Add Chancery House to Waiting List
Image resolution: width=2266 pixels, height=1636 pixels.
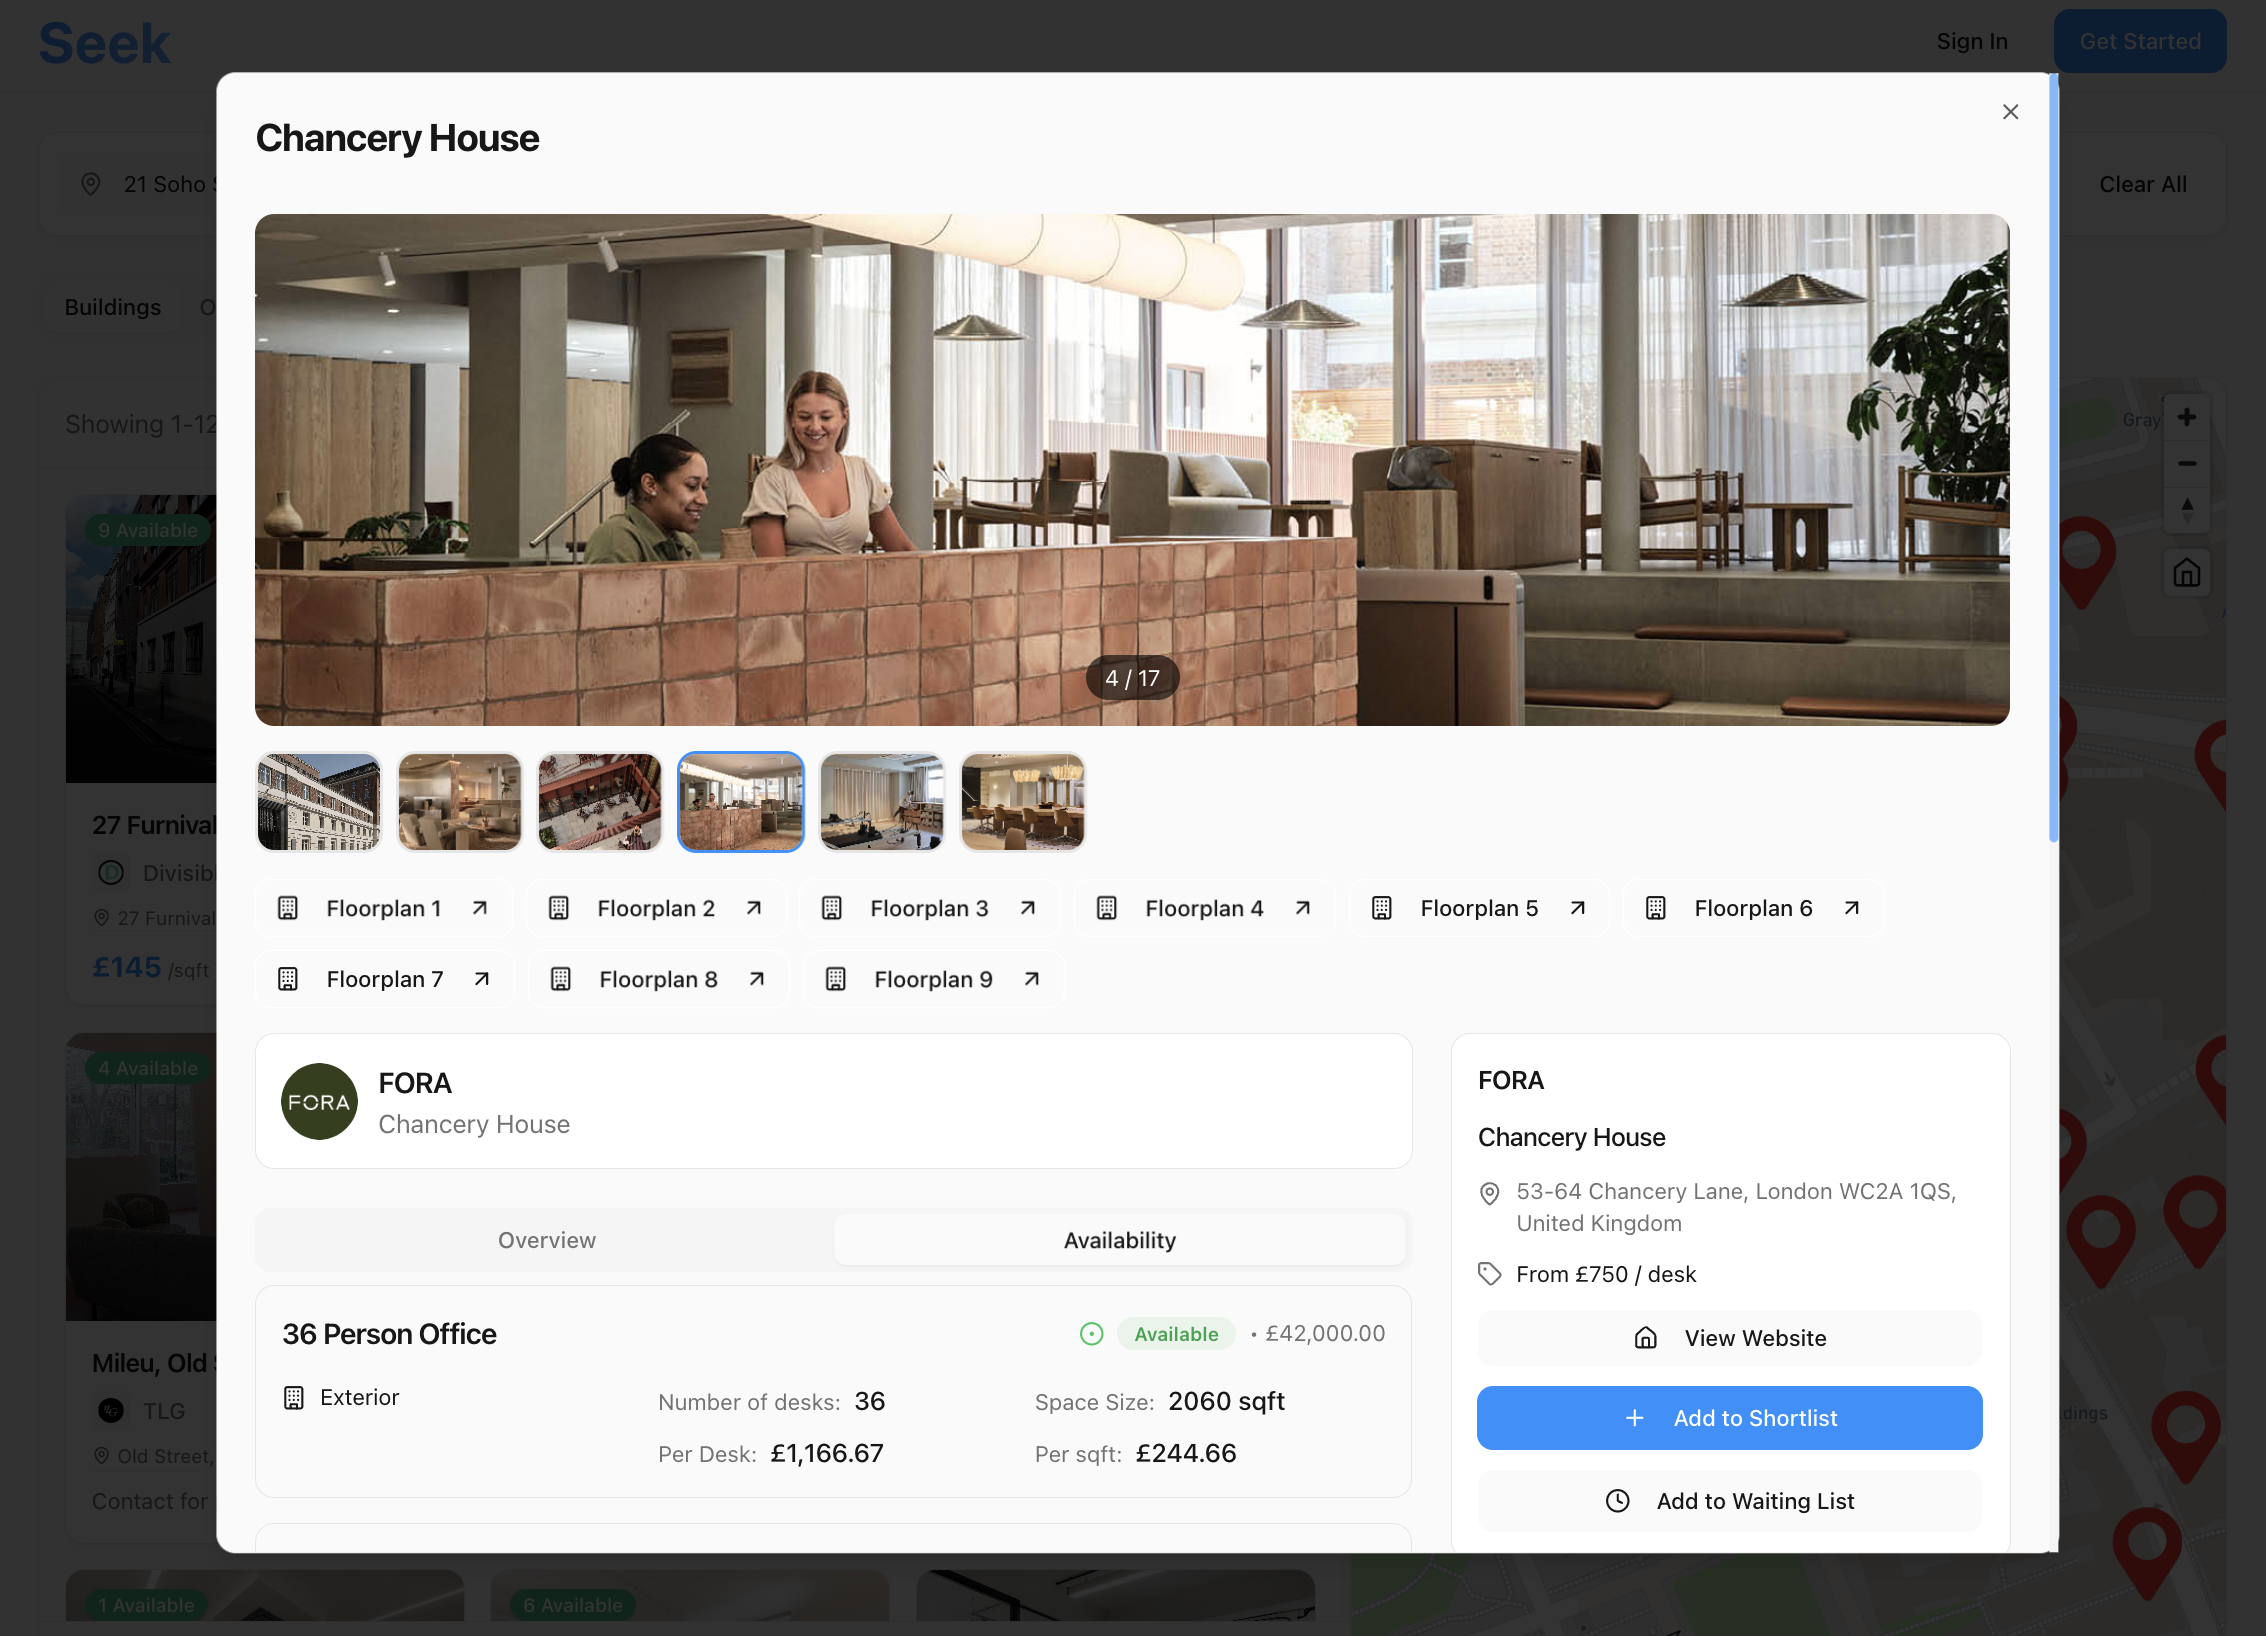pos(1730,1501)
